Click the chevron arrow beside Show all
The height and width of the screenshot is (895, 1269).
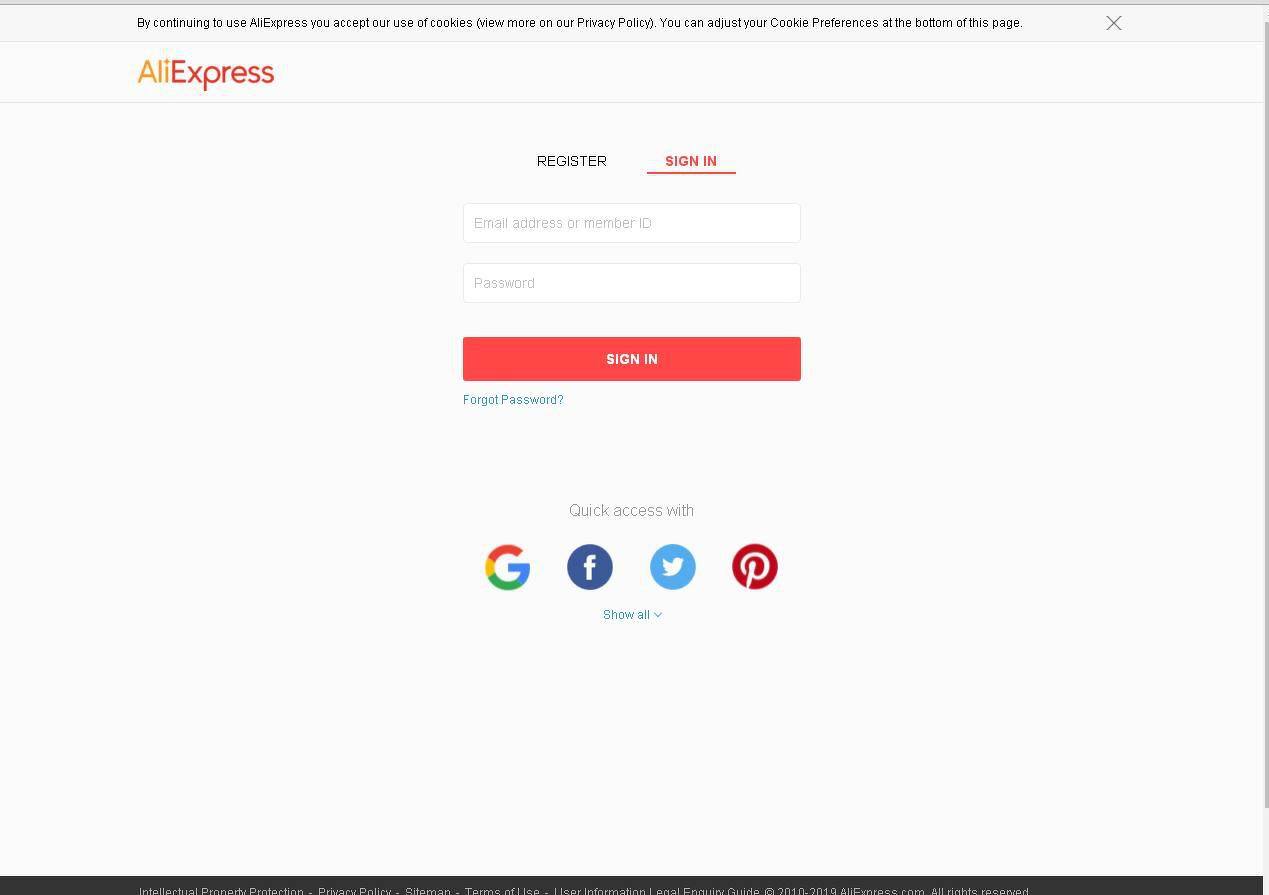click(x=658, y=615)
